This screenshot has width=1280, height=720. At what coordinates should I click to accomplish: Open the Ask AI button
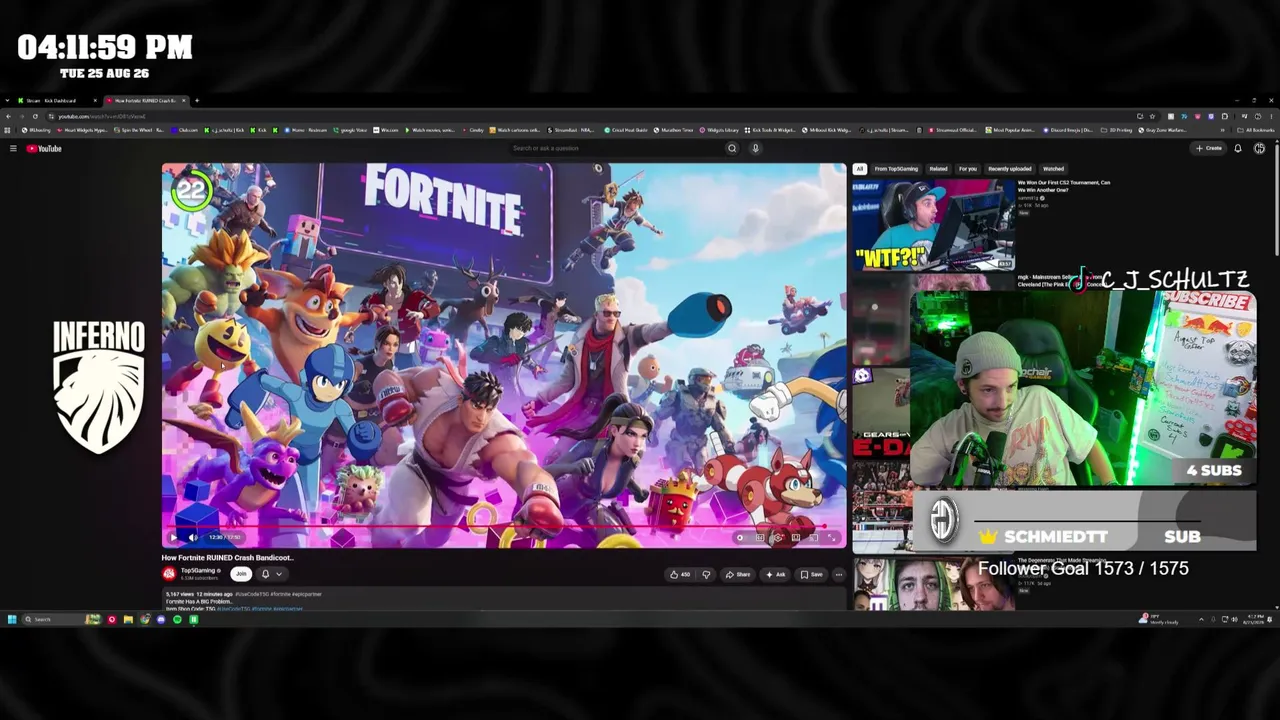[775, 574]
